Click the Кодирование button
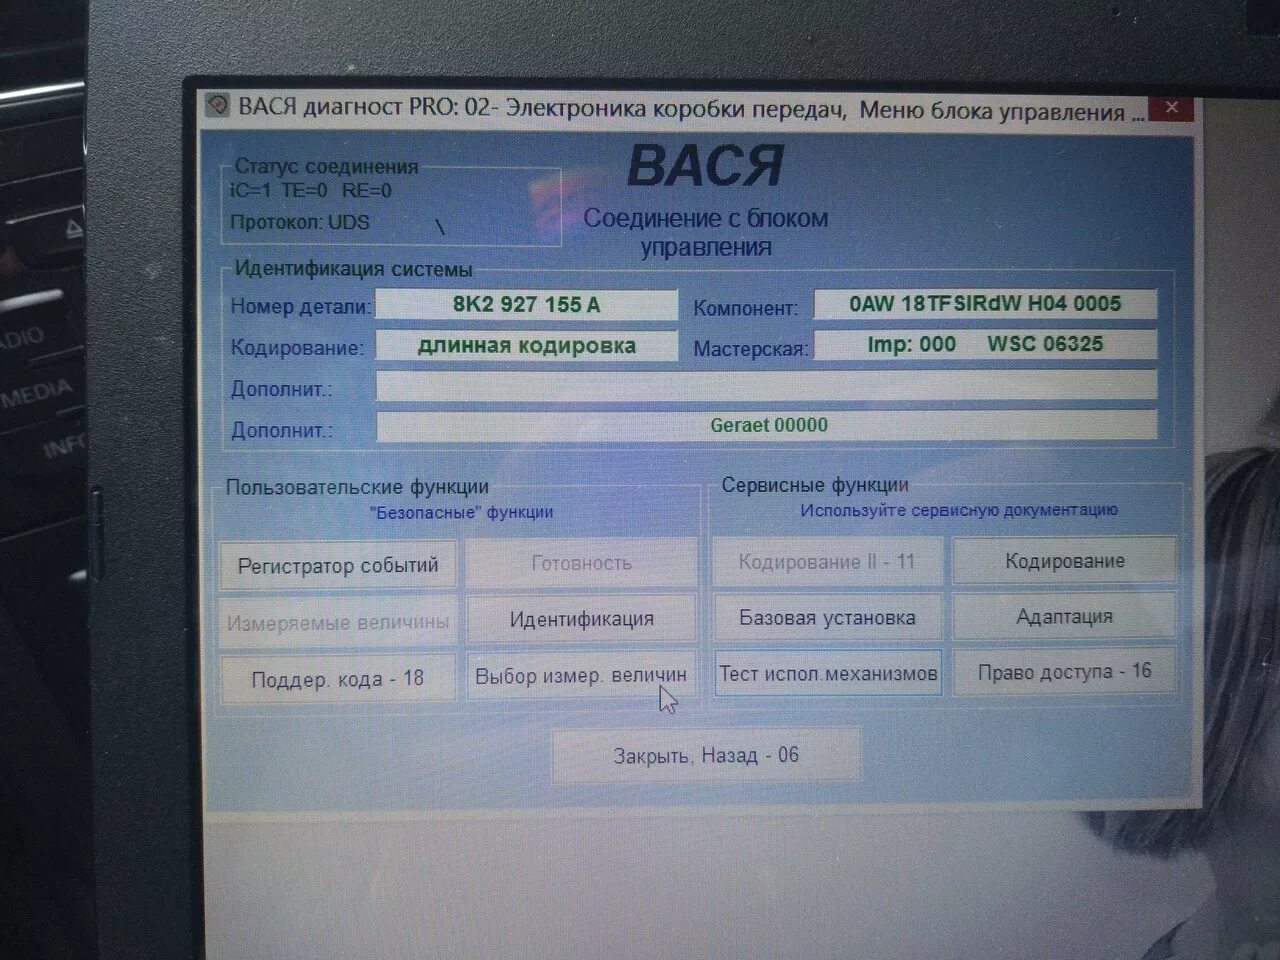Viewport: 1280px width, 960px height. pyautogui.click(x=1064, y=561)
